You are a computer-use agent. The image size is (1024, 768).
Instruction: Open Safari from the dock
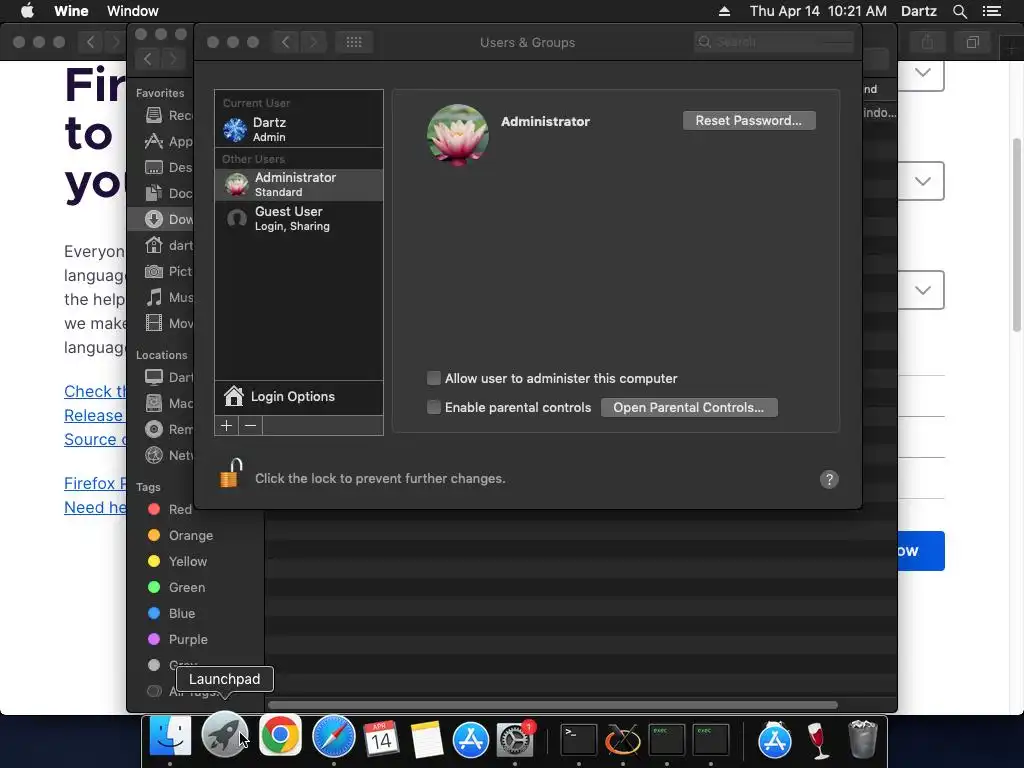[x=334, y=737]
